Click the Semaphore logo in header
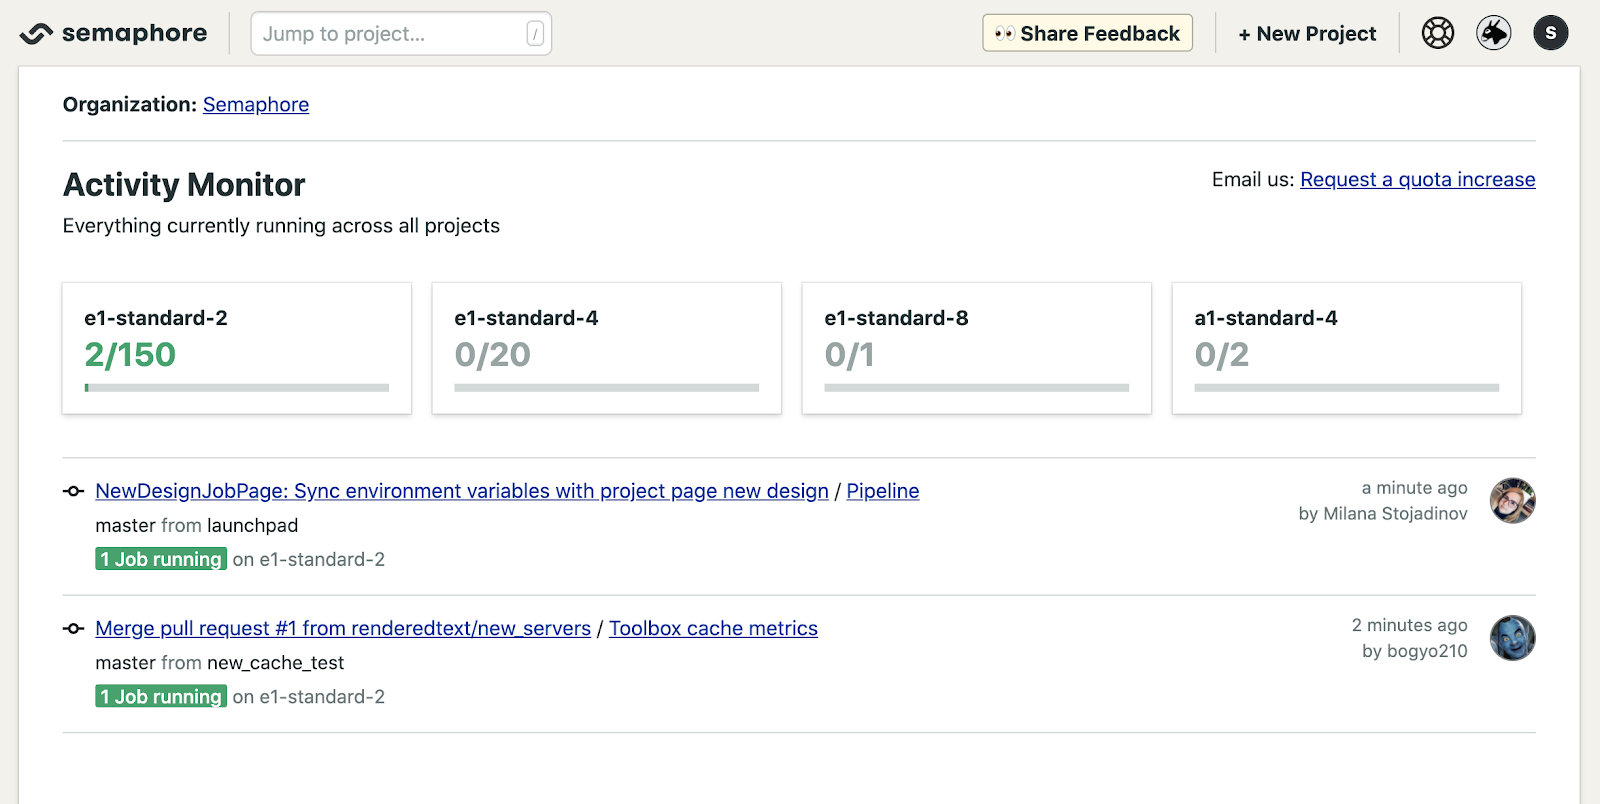1600x804 pixels. click(113, 34)
